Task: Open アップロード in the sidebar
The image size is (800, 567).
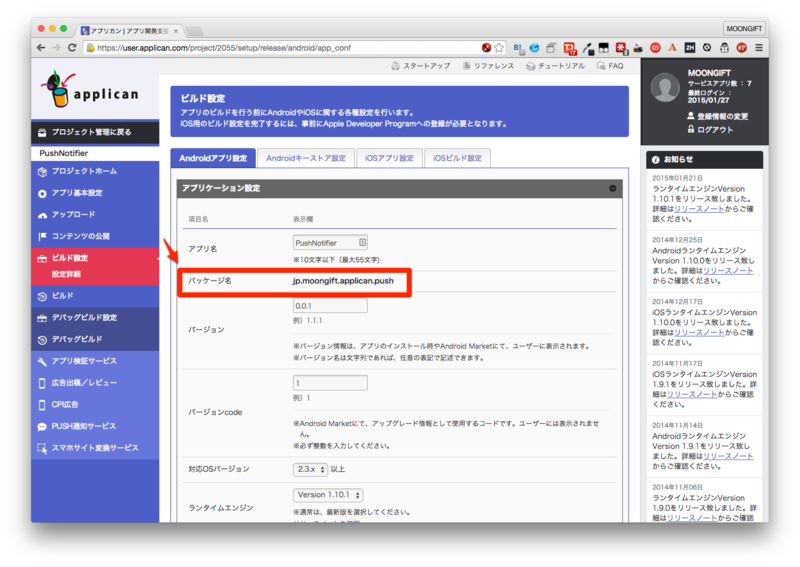Action: 95,215
